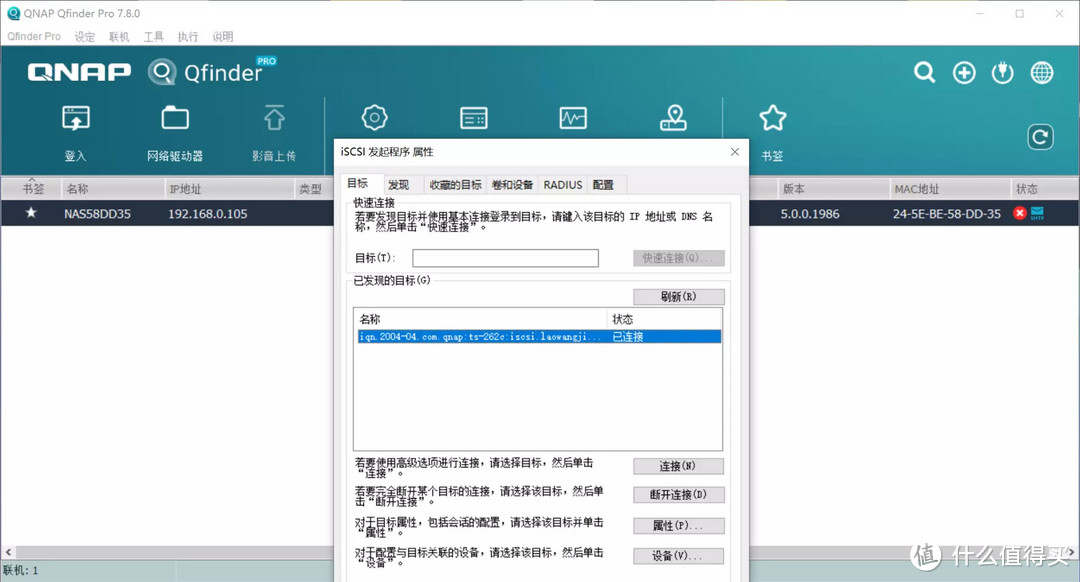Sort by 书签 column in Qfinder list
Image resolution: width=1080 pixels, height=582 pixels.
[32, 189]
